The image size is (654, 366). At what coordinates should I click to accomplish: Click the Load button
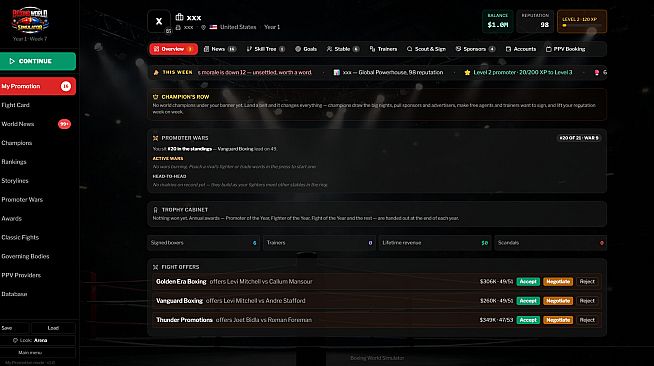[x=53, y=328]
